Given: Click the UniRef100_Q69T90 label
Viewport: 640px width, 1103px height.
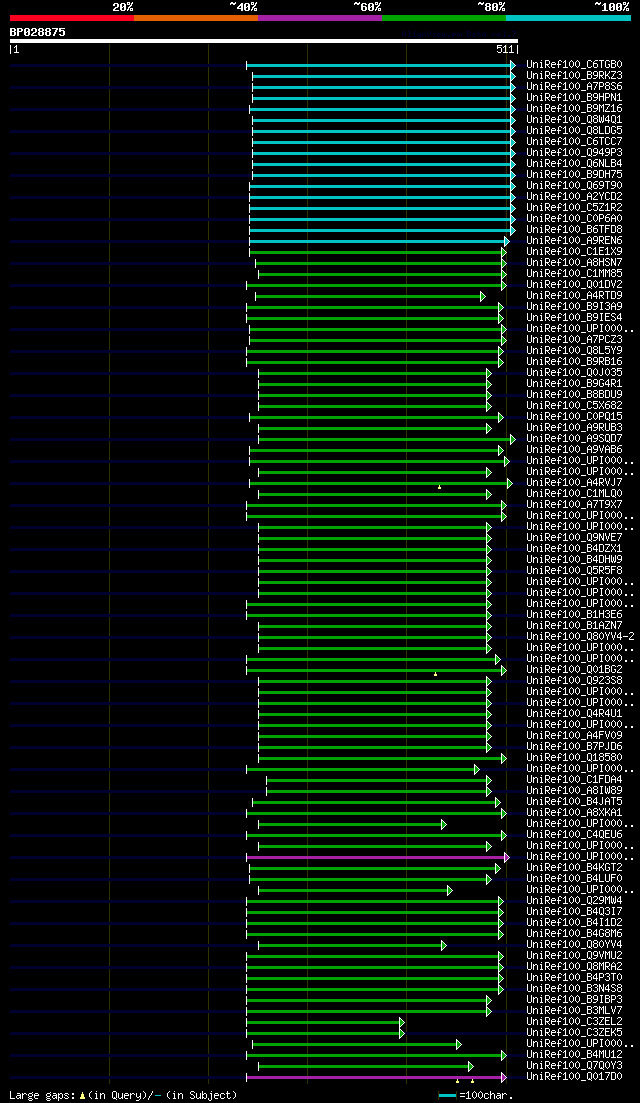Looking at the screenshot, I should tap(574, 185).
